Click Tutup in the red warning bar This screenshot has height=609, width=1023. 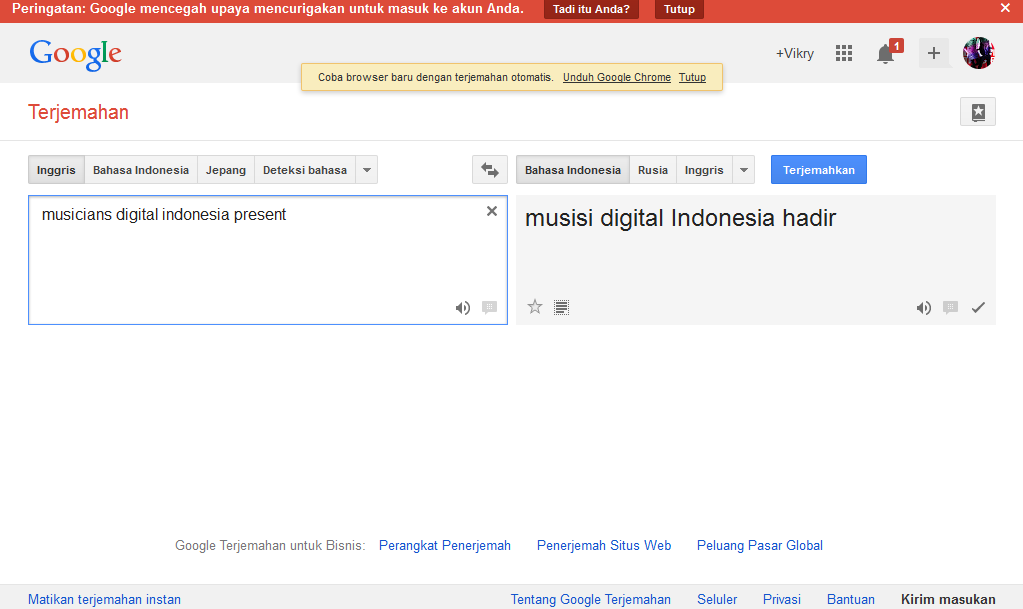click(x=679, y=9)
